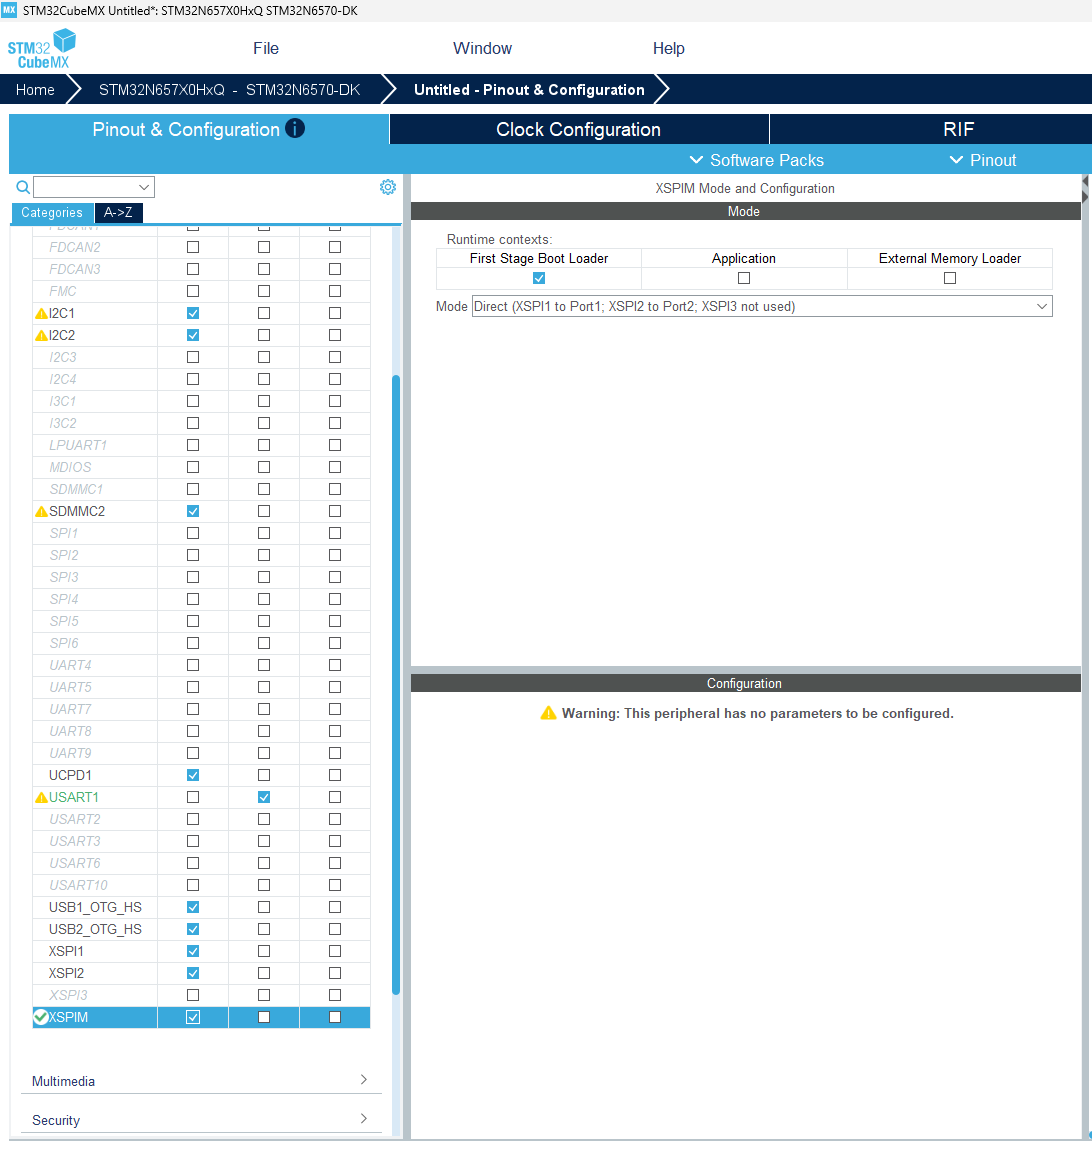This screenshot has height=1149, width=1092.
Task: Open the File menu
Action: (265, 48)
